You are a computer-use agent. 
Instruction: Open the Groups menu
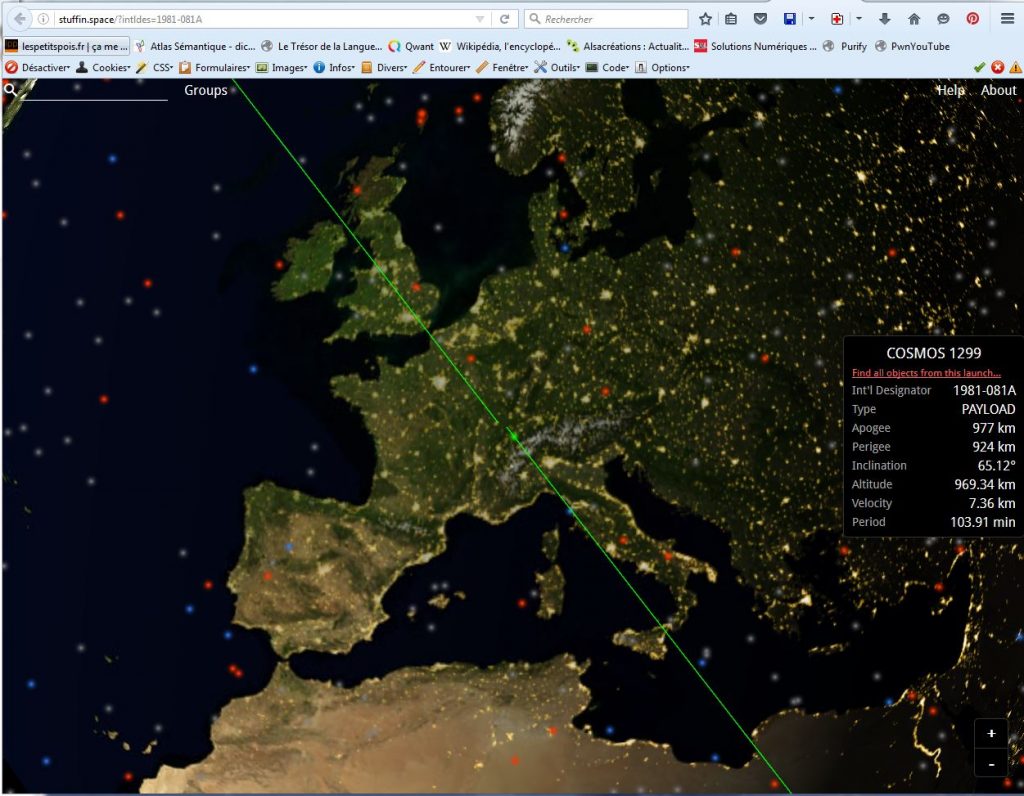[x=206, y=90]
